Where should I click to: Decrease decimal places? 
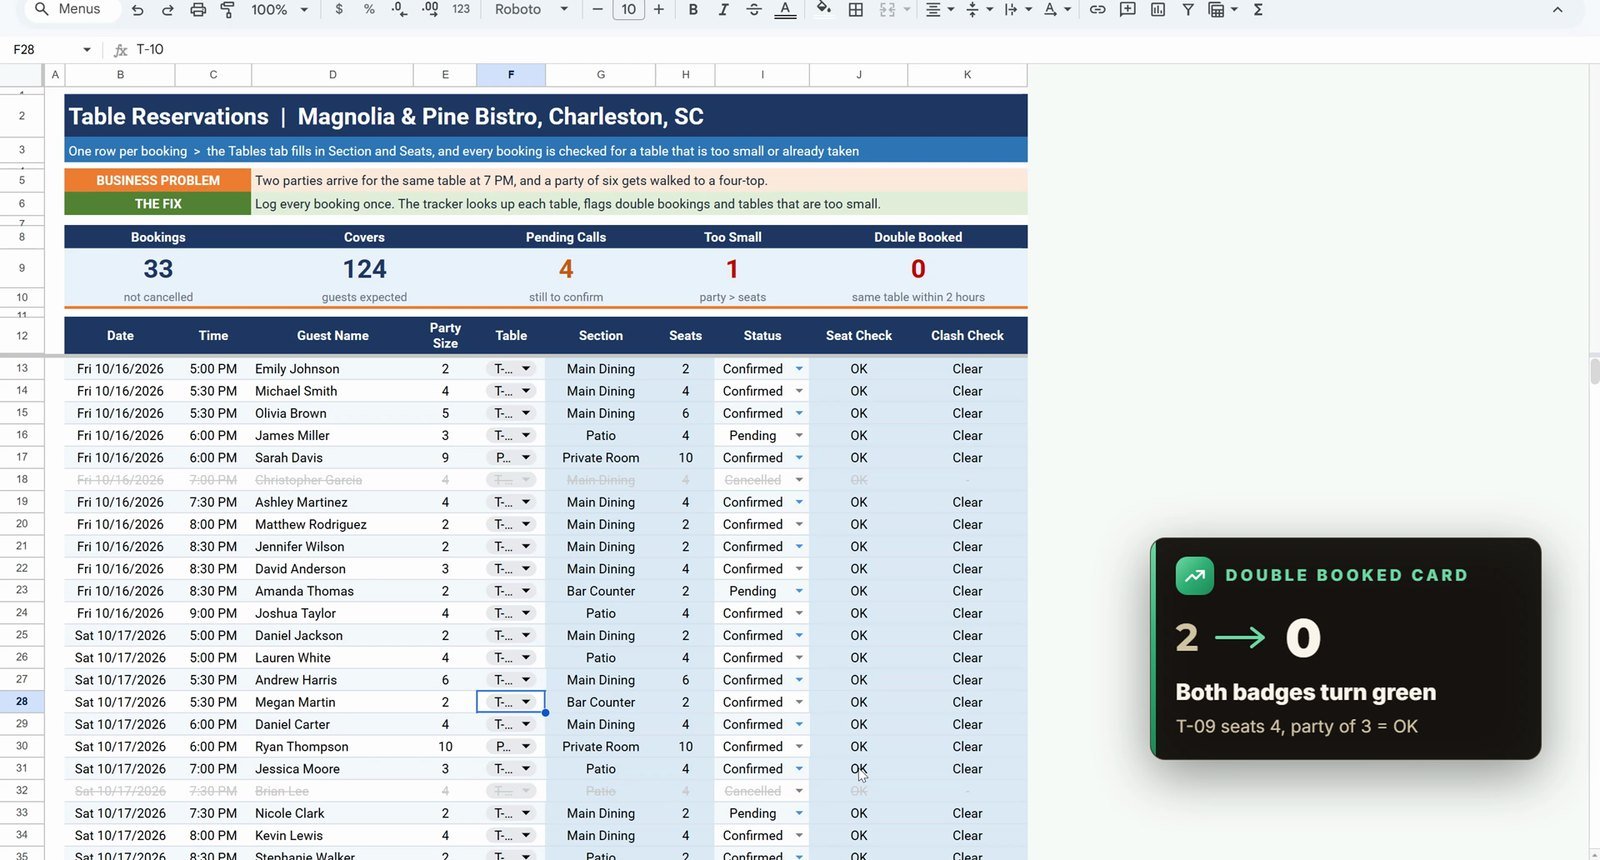coord(399,9)
